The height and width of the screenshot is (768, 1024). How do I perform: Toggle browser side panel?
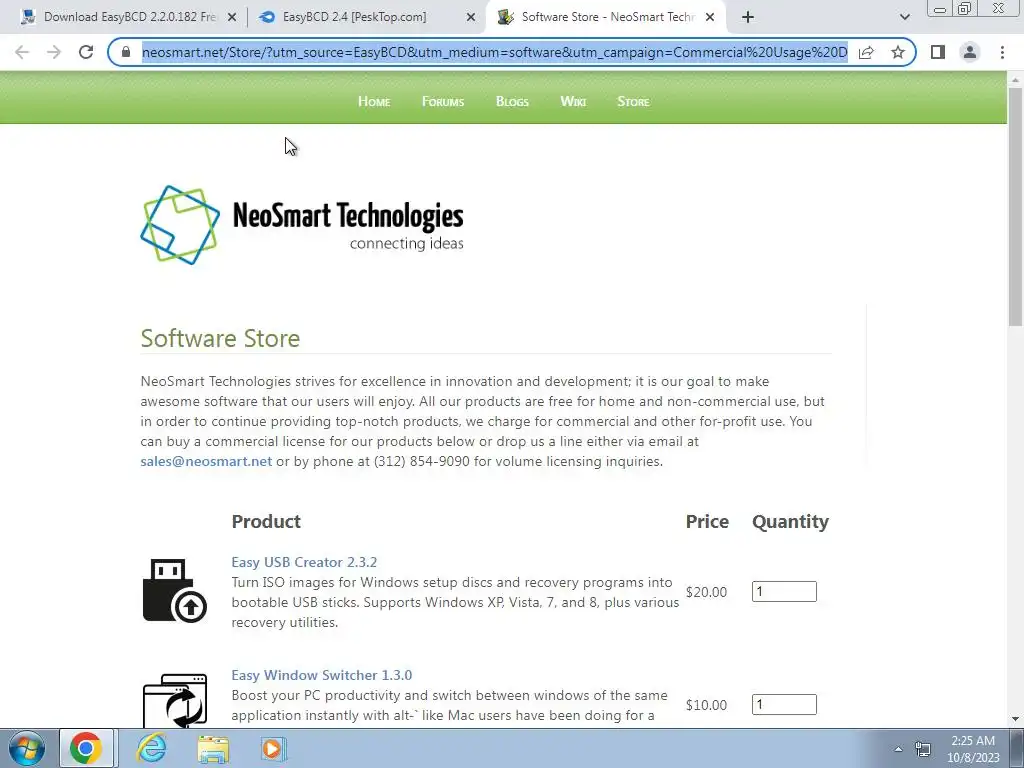(938, 52)
